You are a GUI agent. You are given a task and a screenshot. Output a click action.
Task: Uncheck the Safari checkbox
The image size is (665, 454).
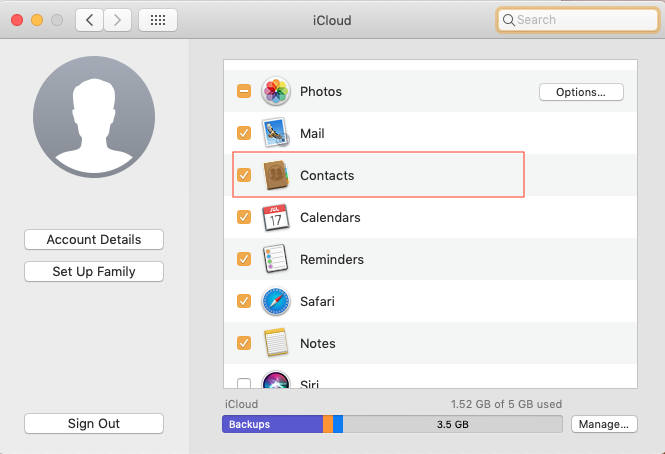(244, 301)
